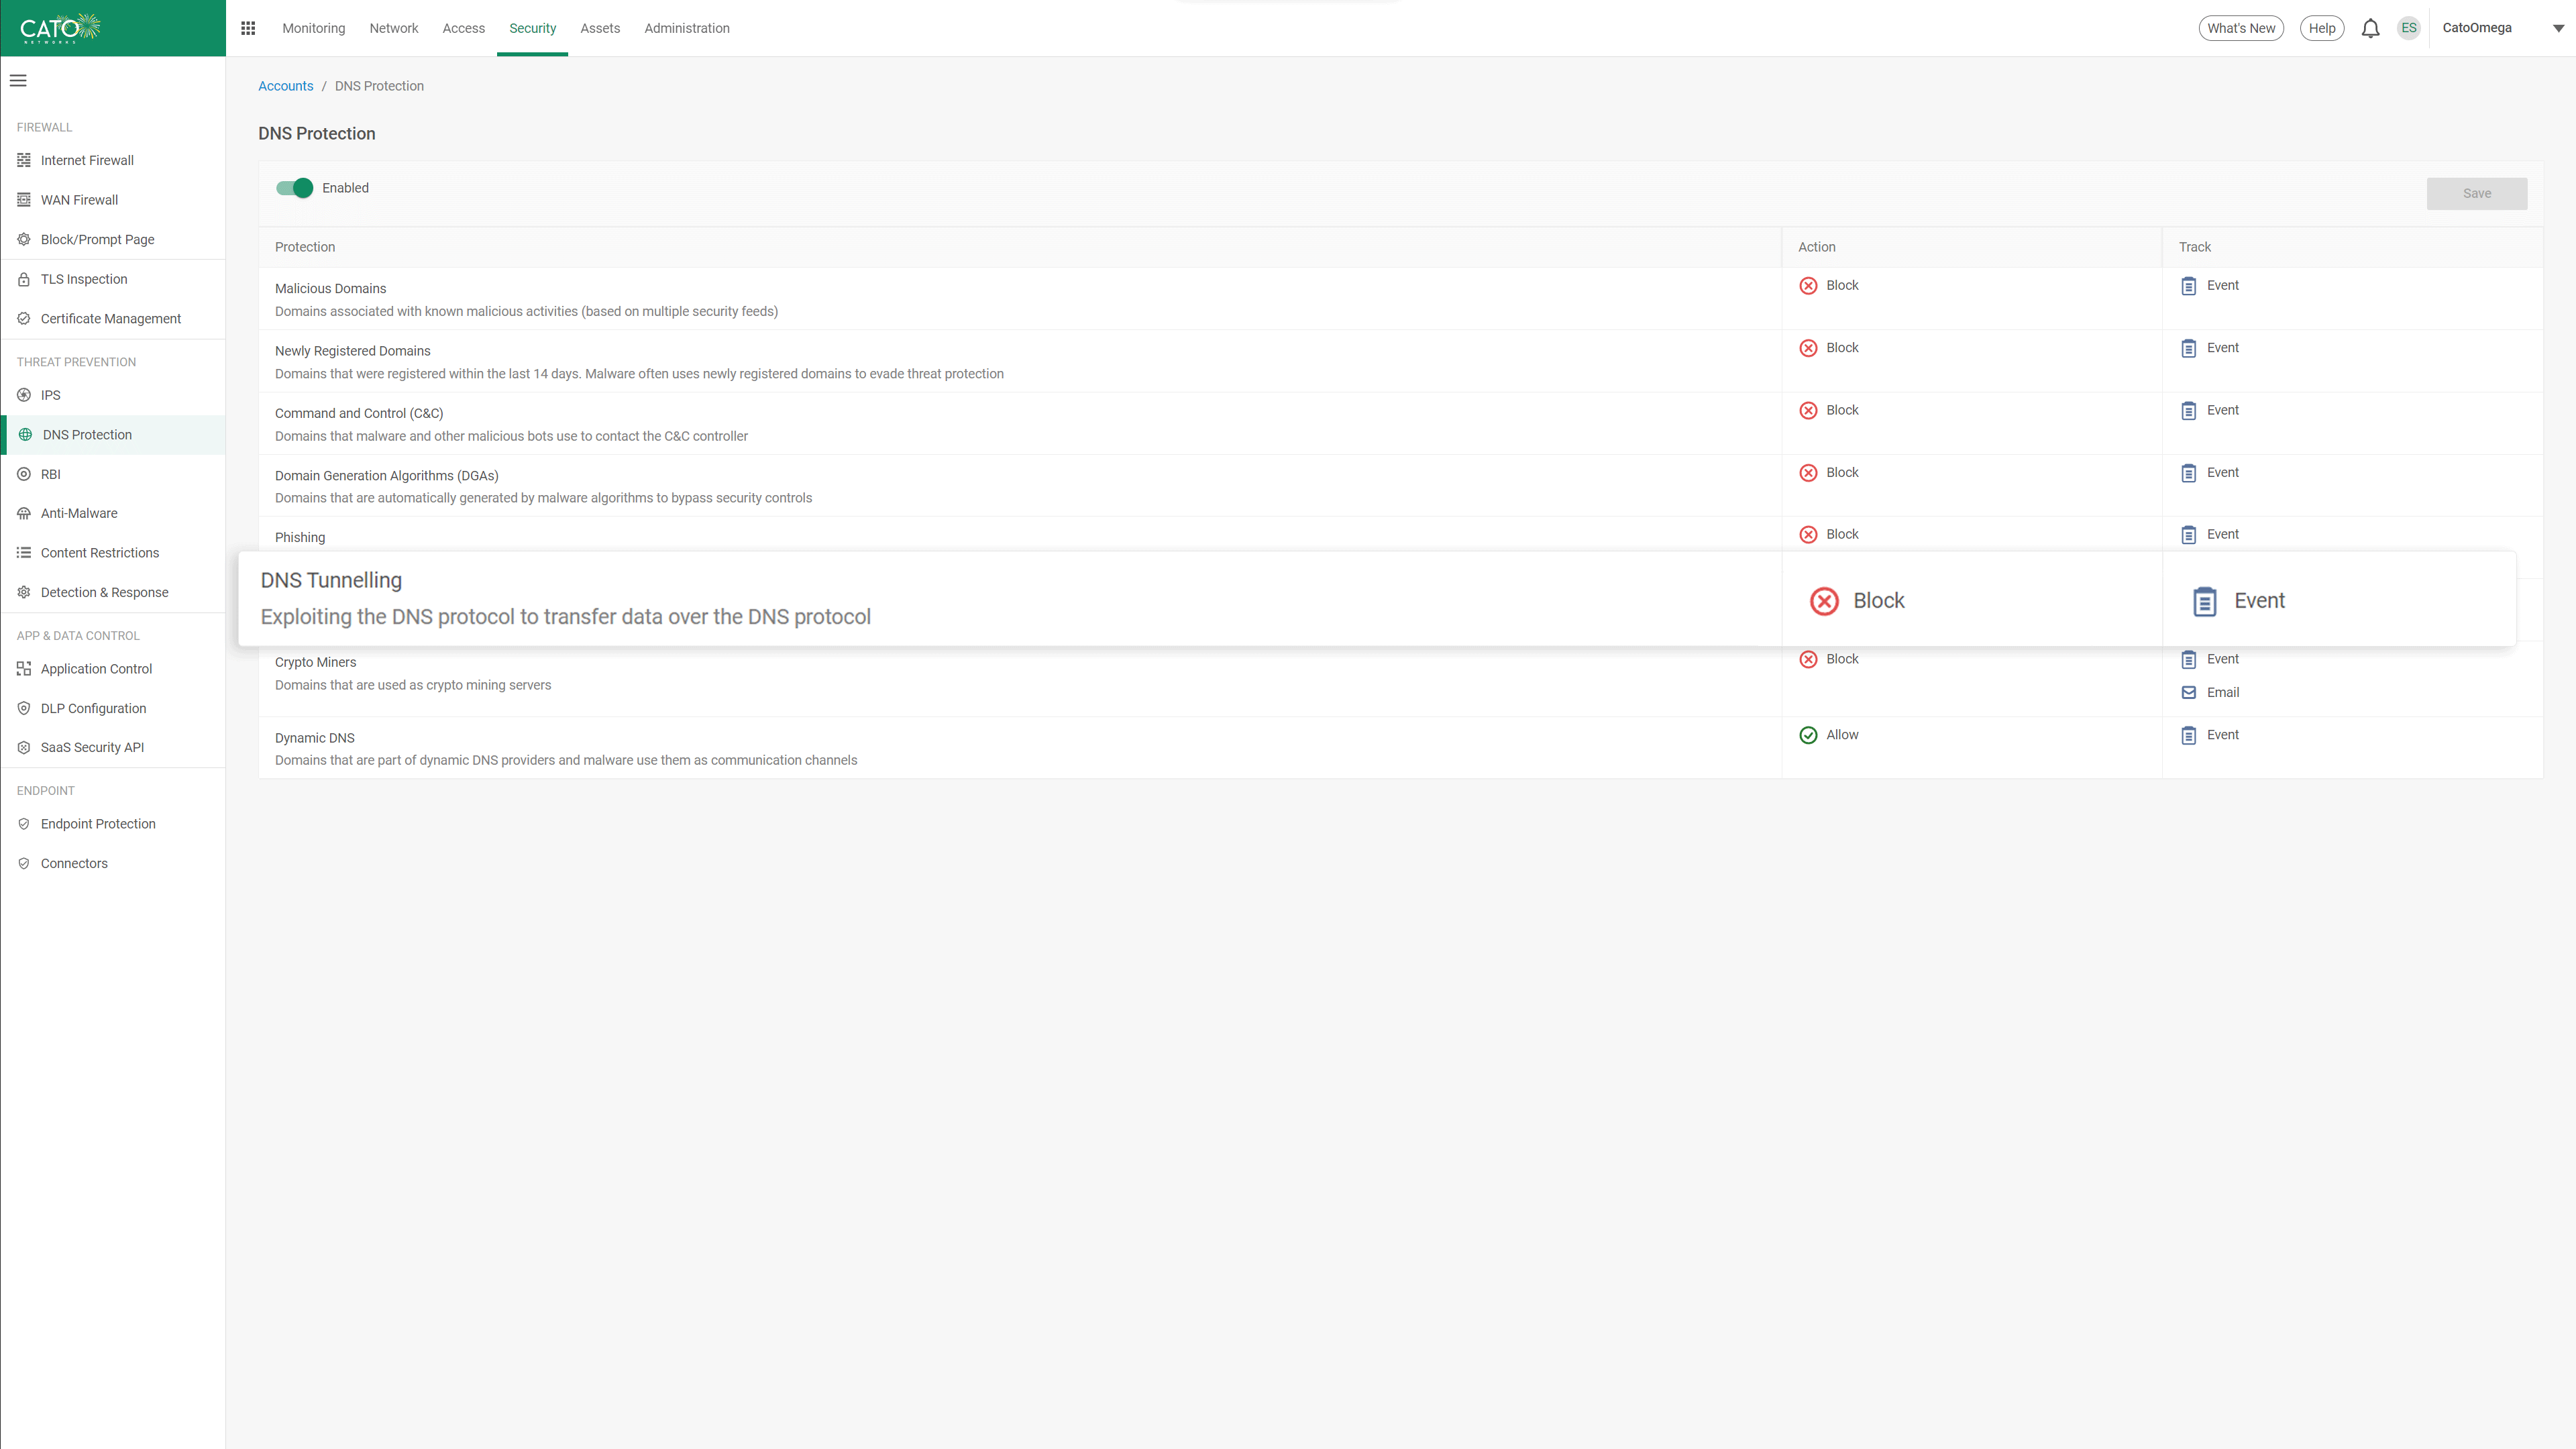Open the Administration tab
2576x1449 pixels.
[x=686, y=28]
